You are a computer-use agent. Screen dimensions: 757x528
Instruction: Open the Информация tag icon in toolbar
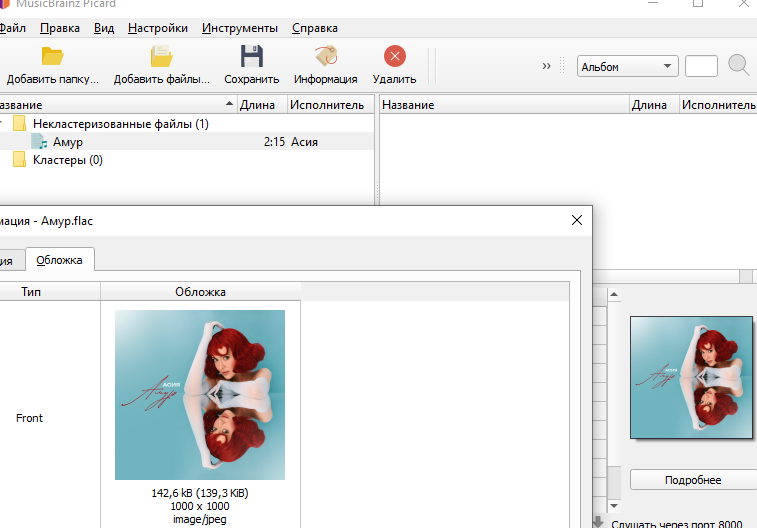pos(326,56)
